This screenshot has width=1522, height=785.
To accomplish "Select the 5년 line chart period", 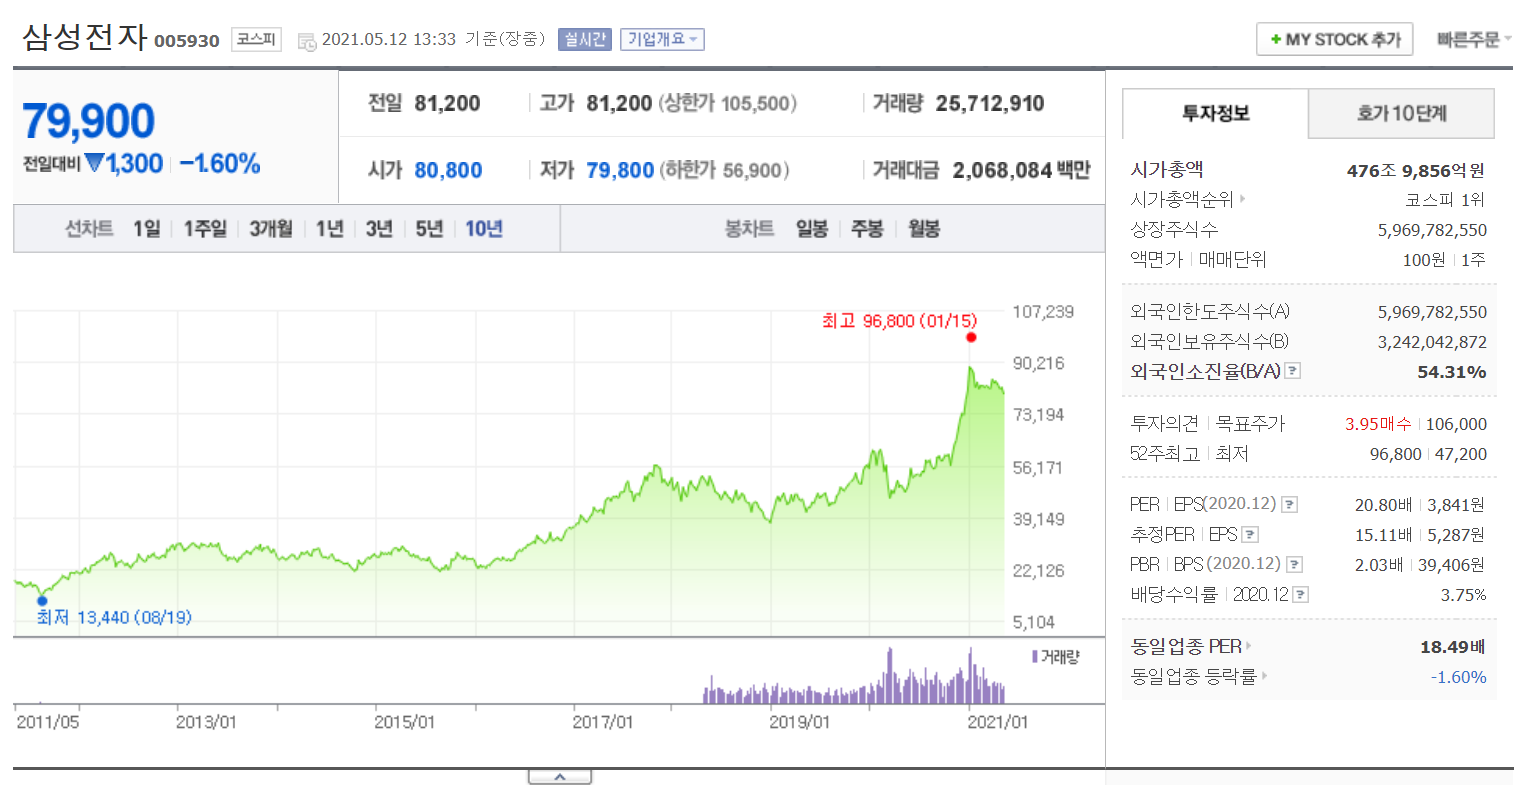I will [429, 229].
